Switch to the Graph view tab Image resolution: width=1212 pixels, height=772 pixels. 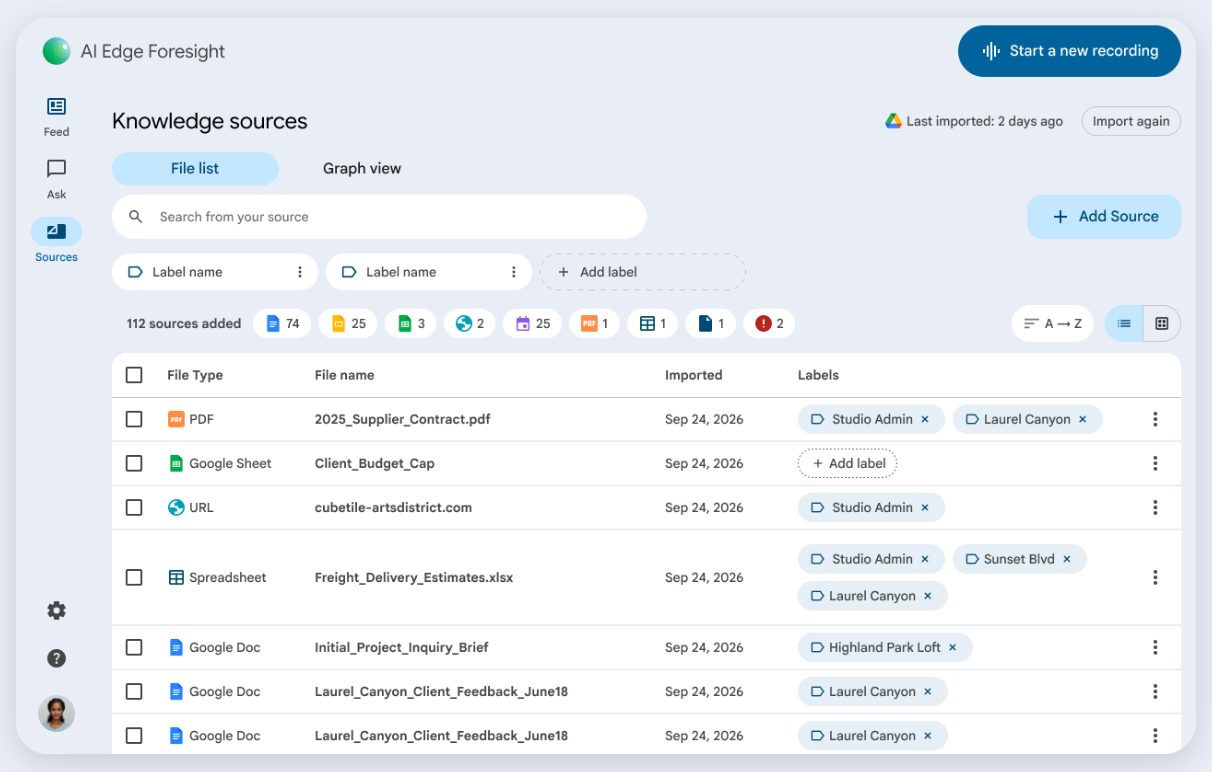[x=362, y=168]
